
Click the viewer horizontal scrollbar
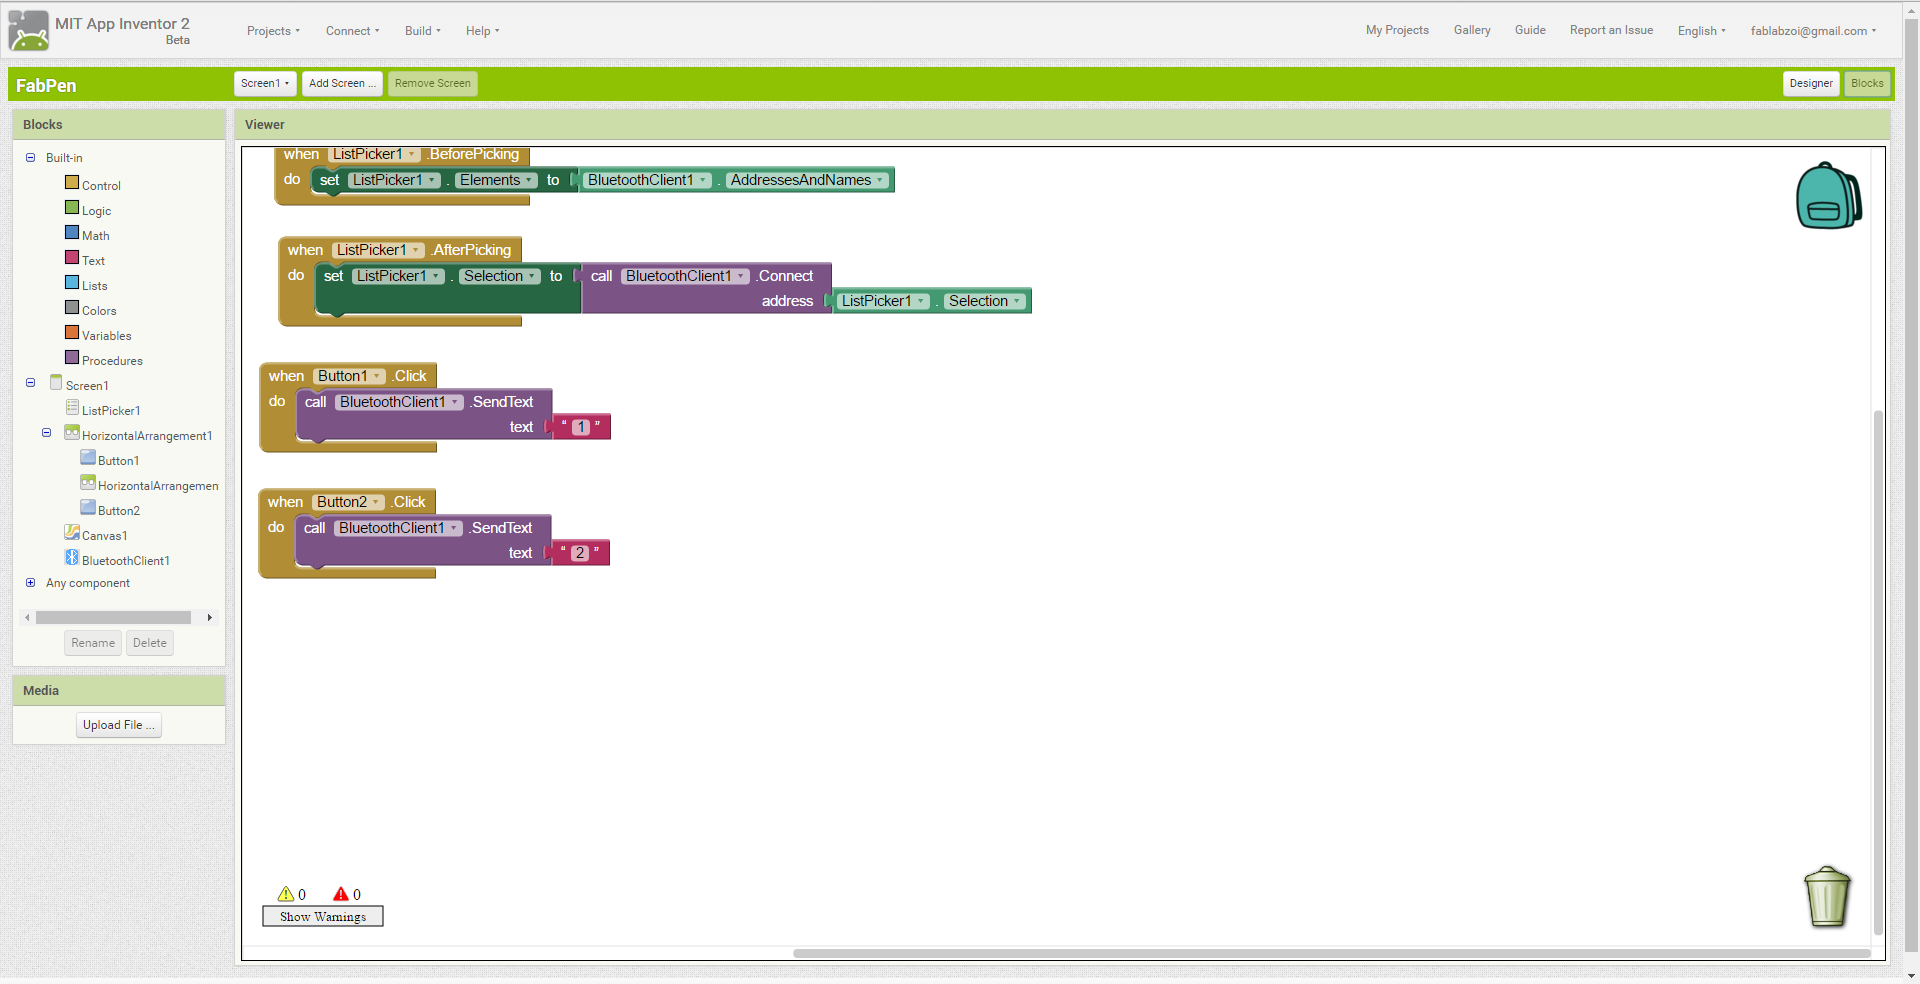coord(1332,953)
